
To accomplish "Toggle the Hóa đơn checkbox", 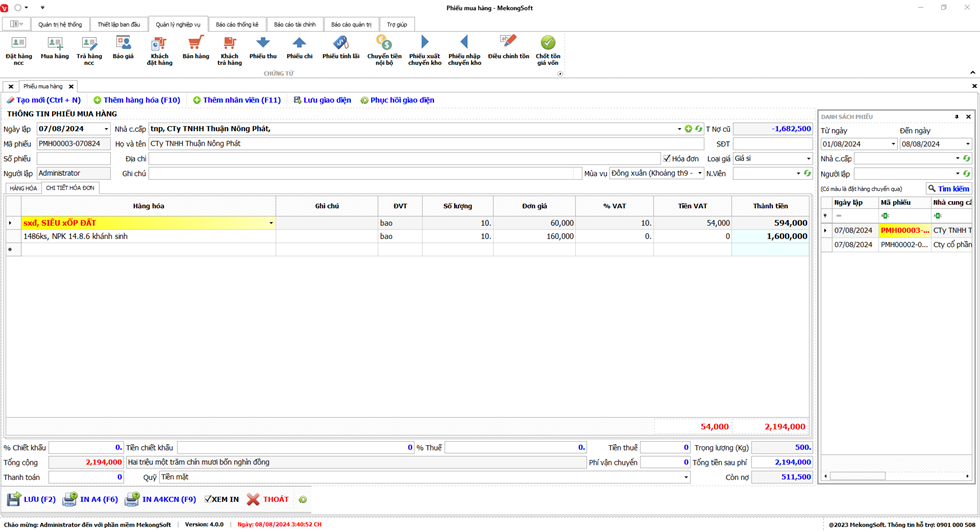I will (x=667, y=158).
